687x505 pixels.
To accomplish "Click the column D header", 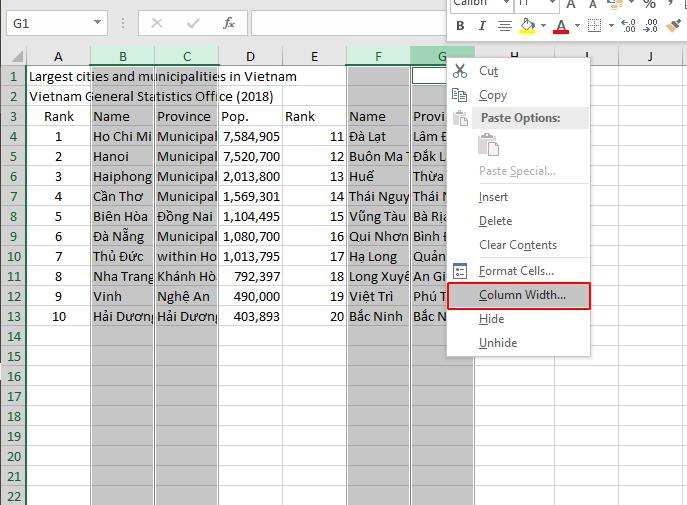I will click(x=250, y=56).
